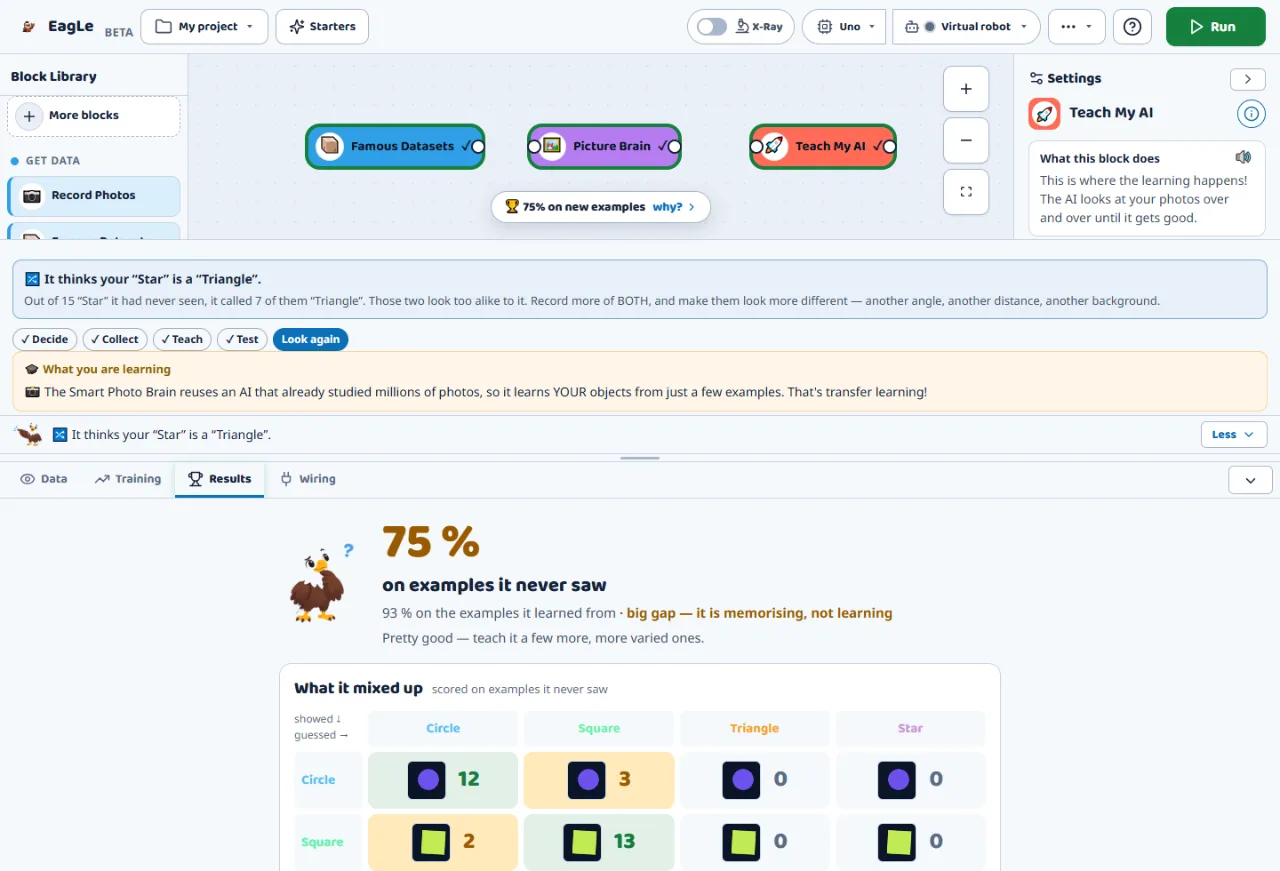Collapse the Settings panel with the arrow

point(1247,79)
